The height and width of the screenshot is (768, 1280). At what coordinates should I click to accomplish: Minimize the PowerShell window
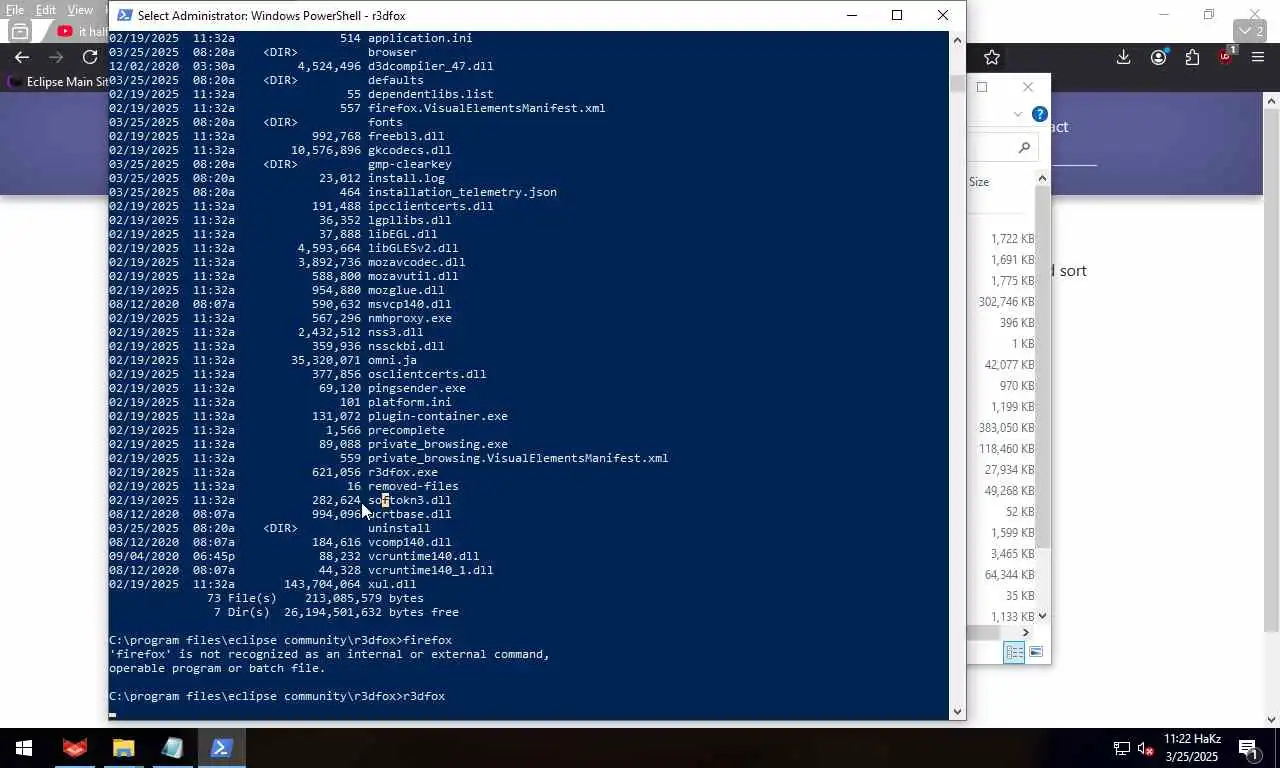(x=851, y=15)
